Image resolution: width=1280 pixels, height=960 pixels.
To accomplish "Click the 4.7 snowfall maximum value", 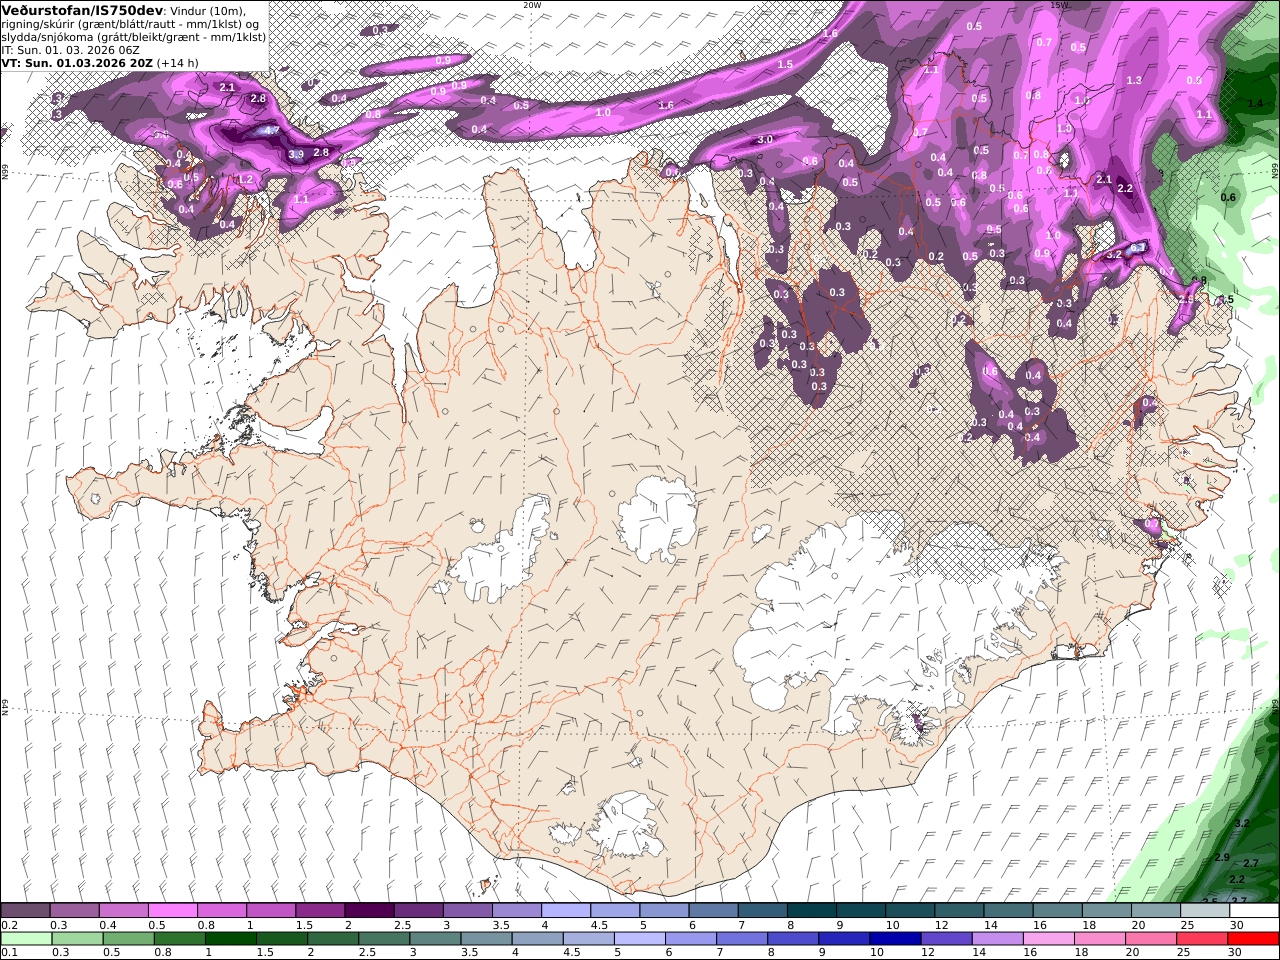I will coord(271,131).
